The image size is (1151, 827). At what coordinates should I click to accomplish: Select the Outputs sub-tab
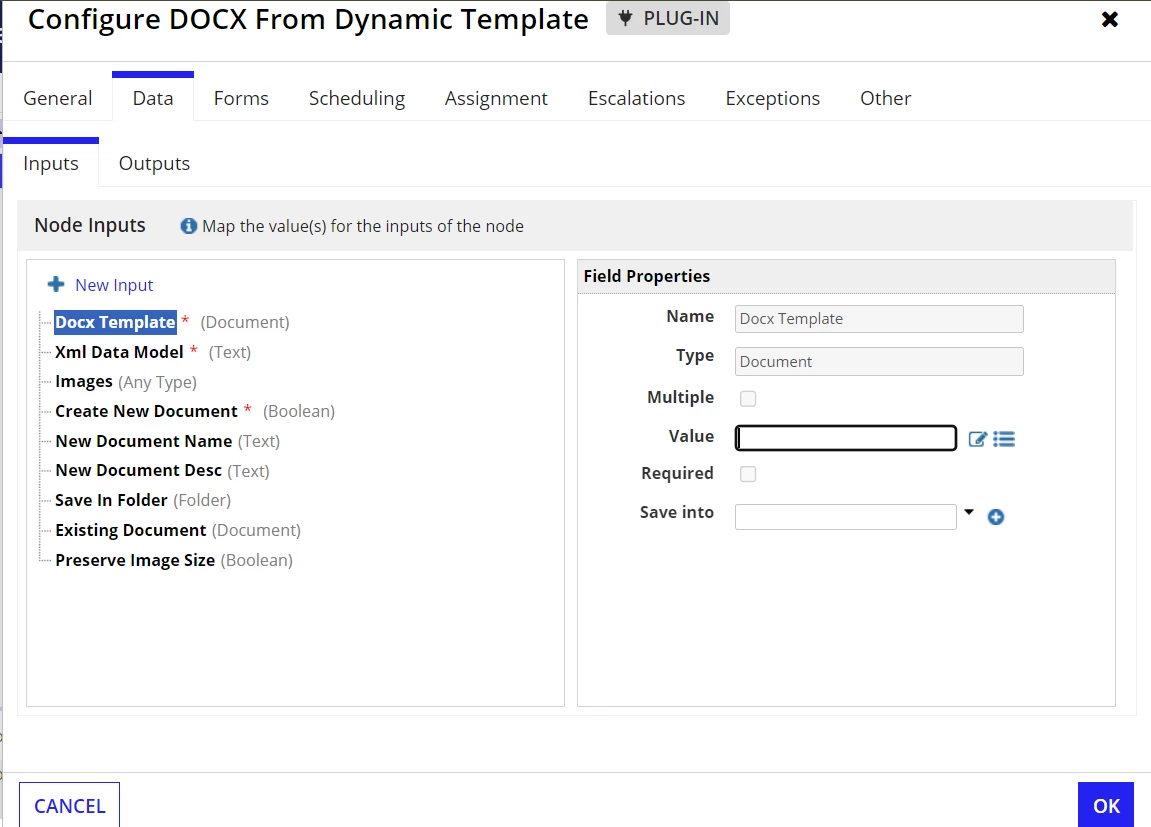click(x=154, y=163)
